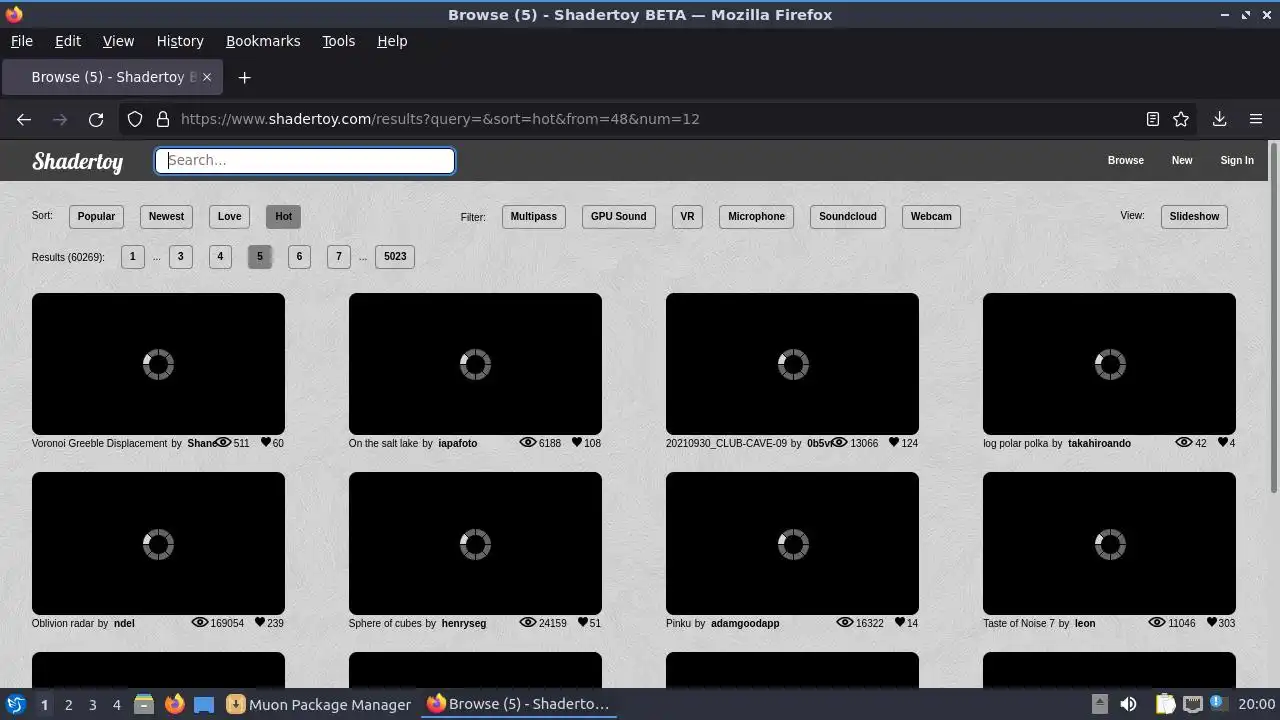Switch view to Slideshow

[x=1194, y=216]
